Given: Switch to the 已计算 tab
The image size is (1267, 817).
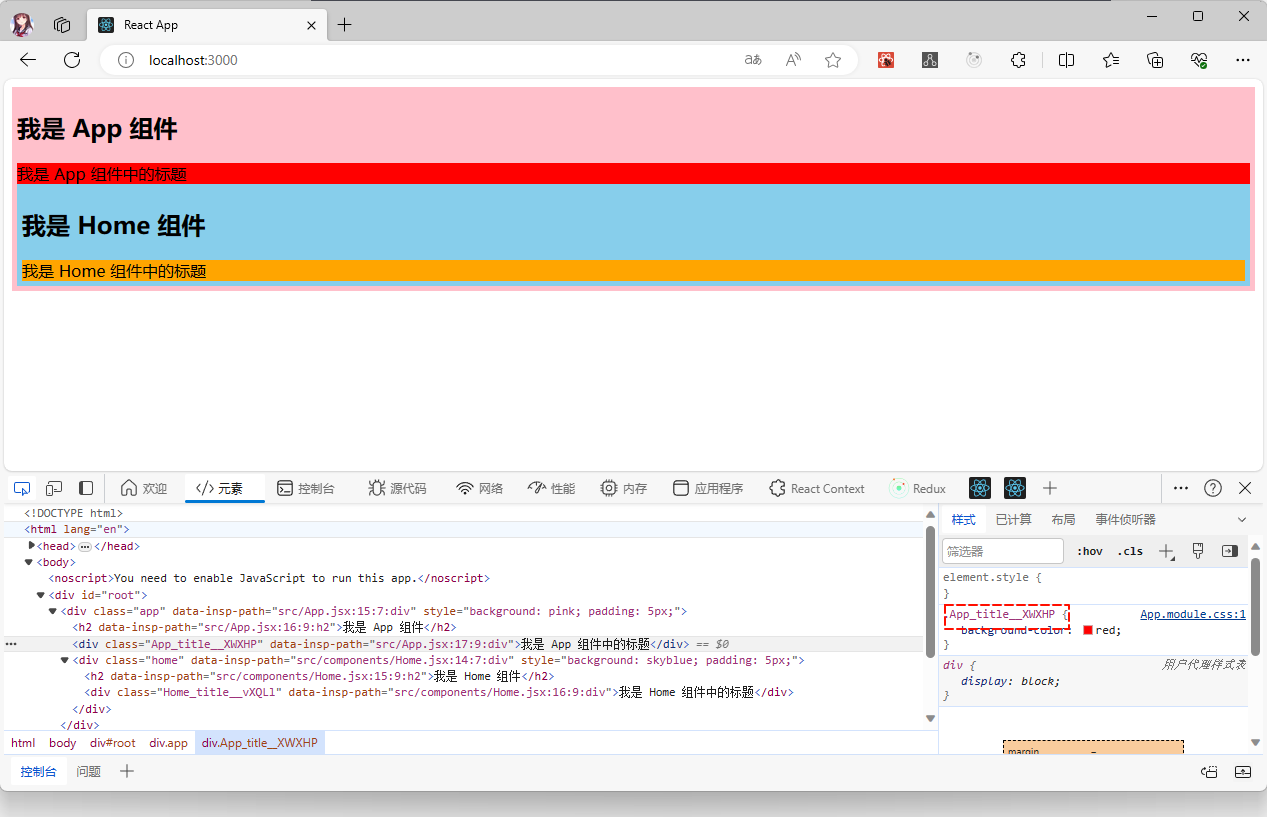Looking at the screenshot, I should coord(1013,519).
